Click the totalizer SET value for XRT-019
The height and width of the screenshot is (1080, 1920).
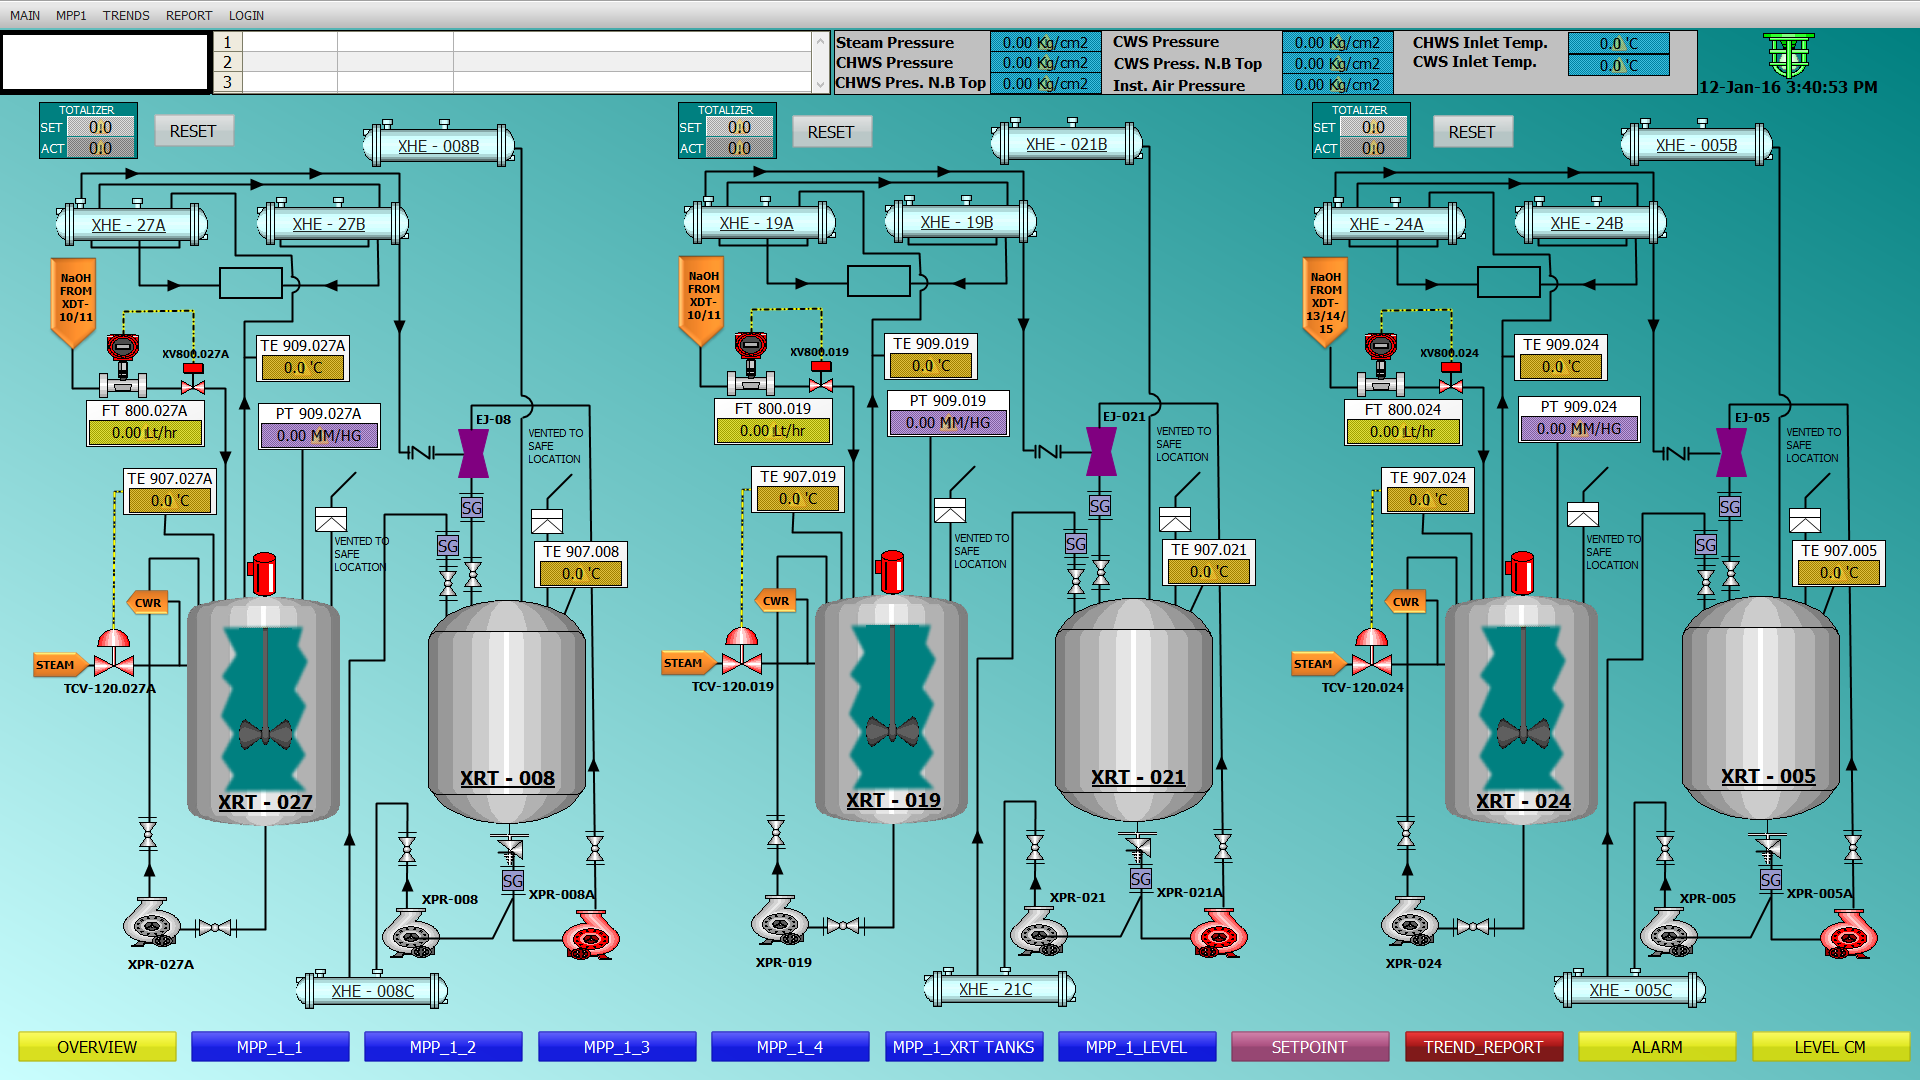click(739, 127)
